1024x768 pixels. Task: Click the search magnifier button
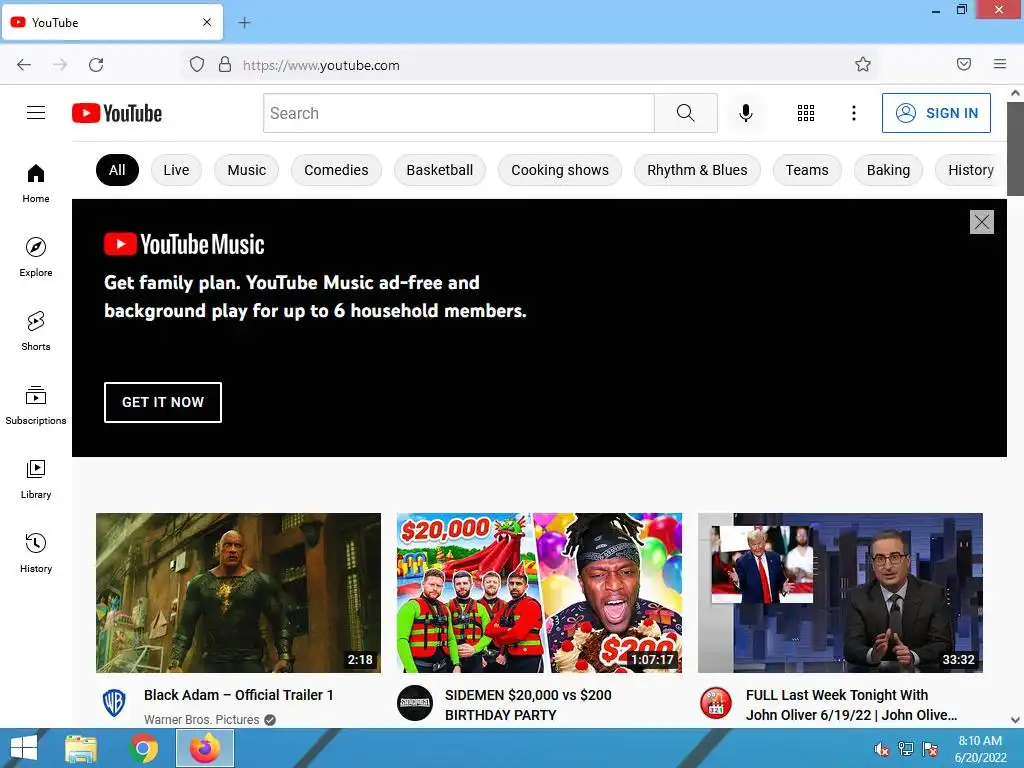(x=686, y=113)
